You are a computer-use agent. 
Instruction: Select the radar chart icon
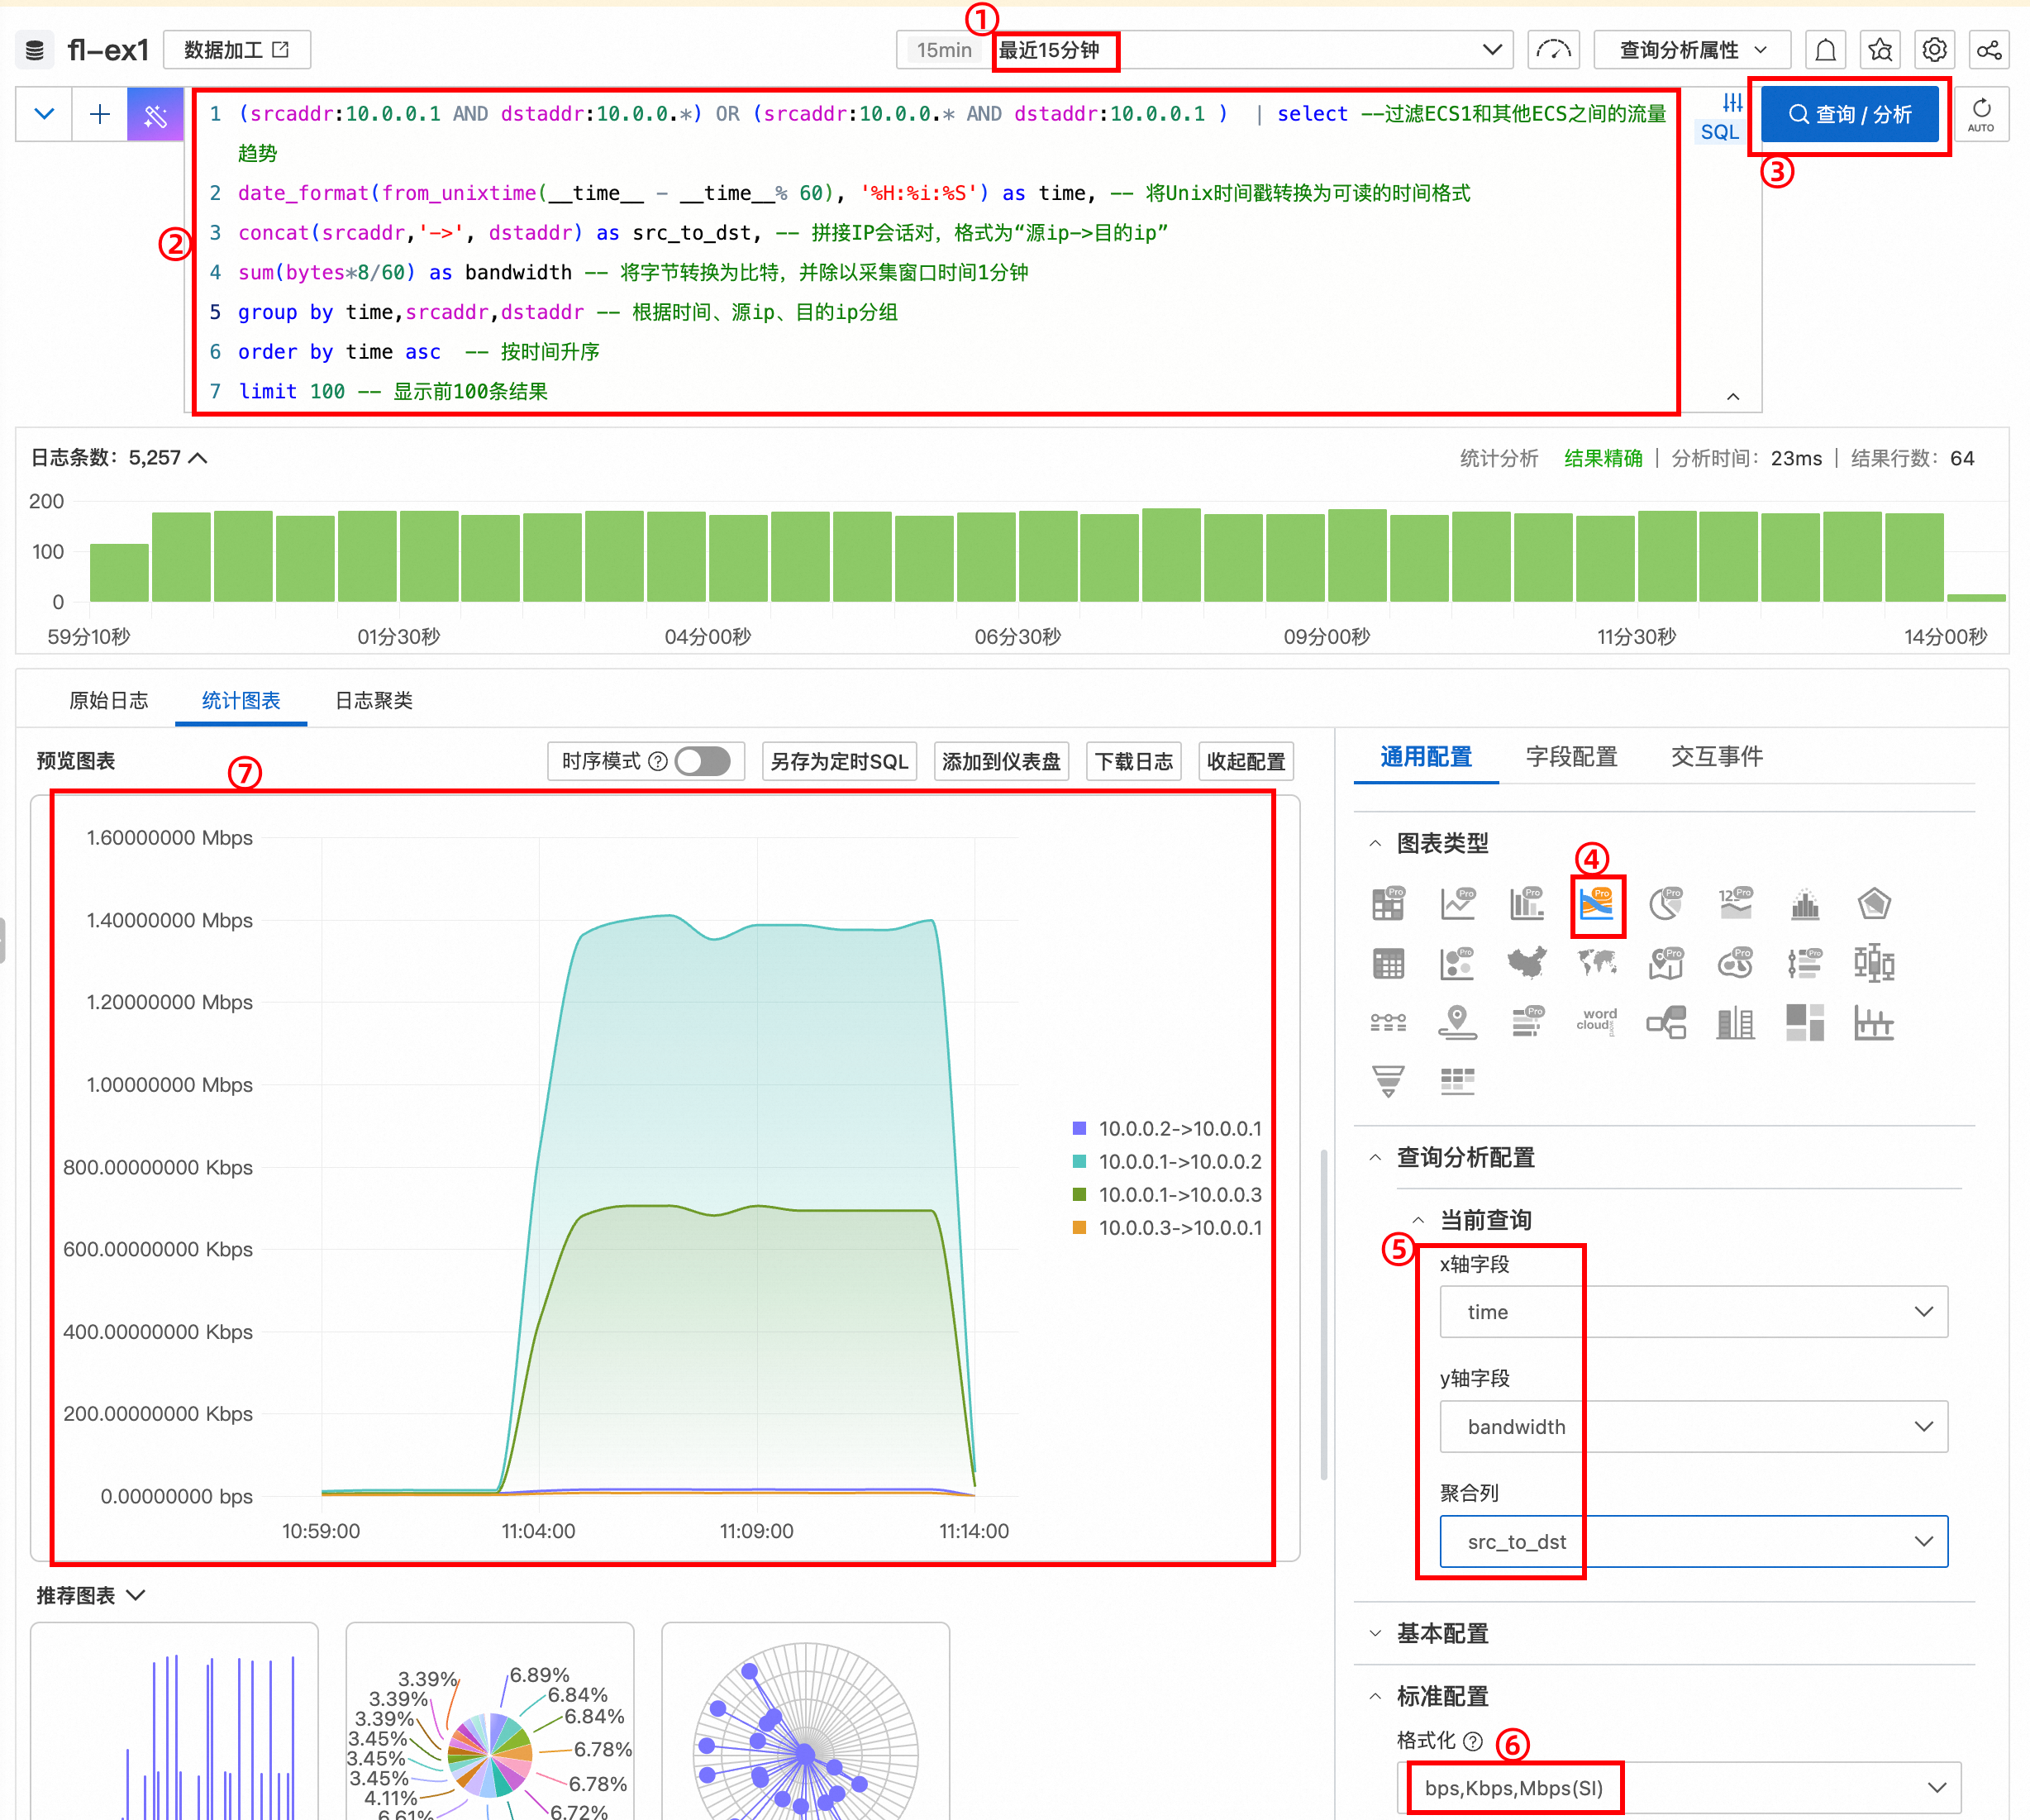tap(1874, 903)
